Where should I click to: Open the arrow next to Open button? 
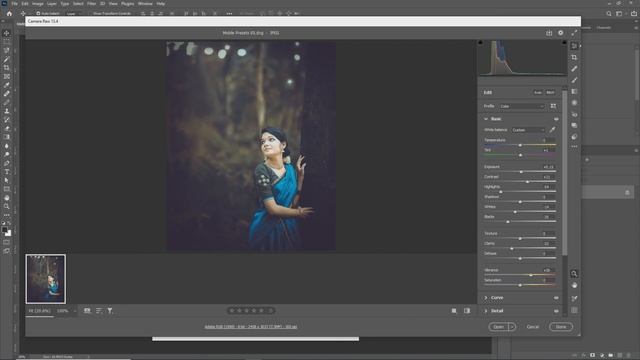(x=512, y=327)
